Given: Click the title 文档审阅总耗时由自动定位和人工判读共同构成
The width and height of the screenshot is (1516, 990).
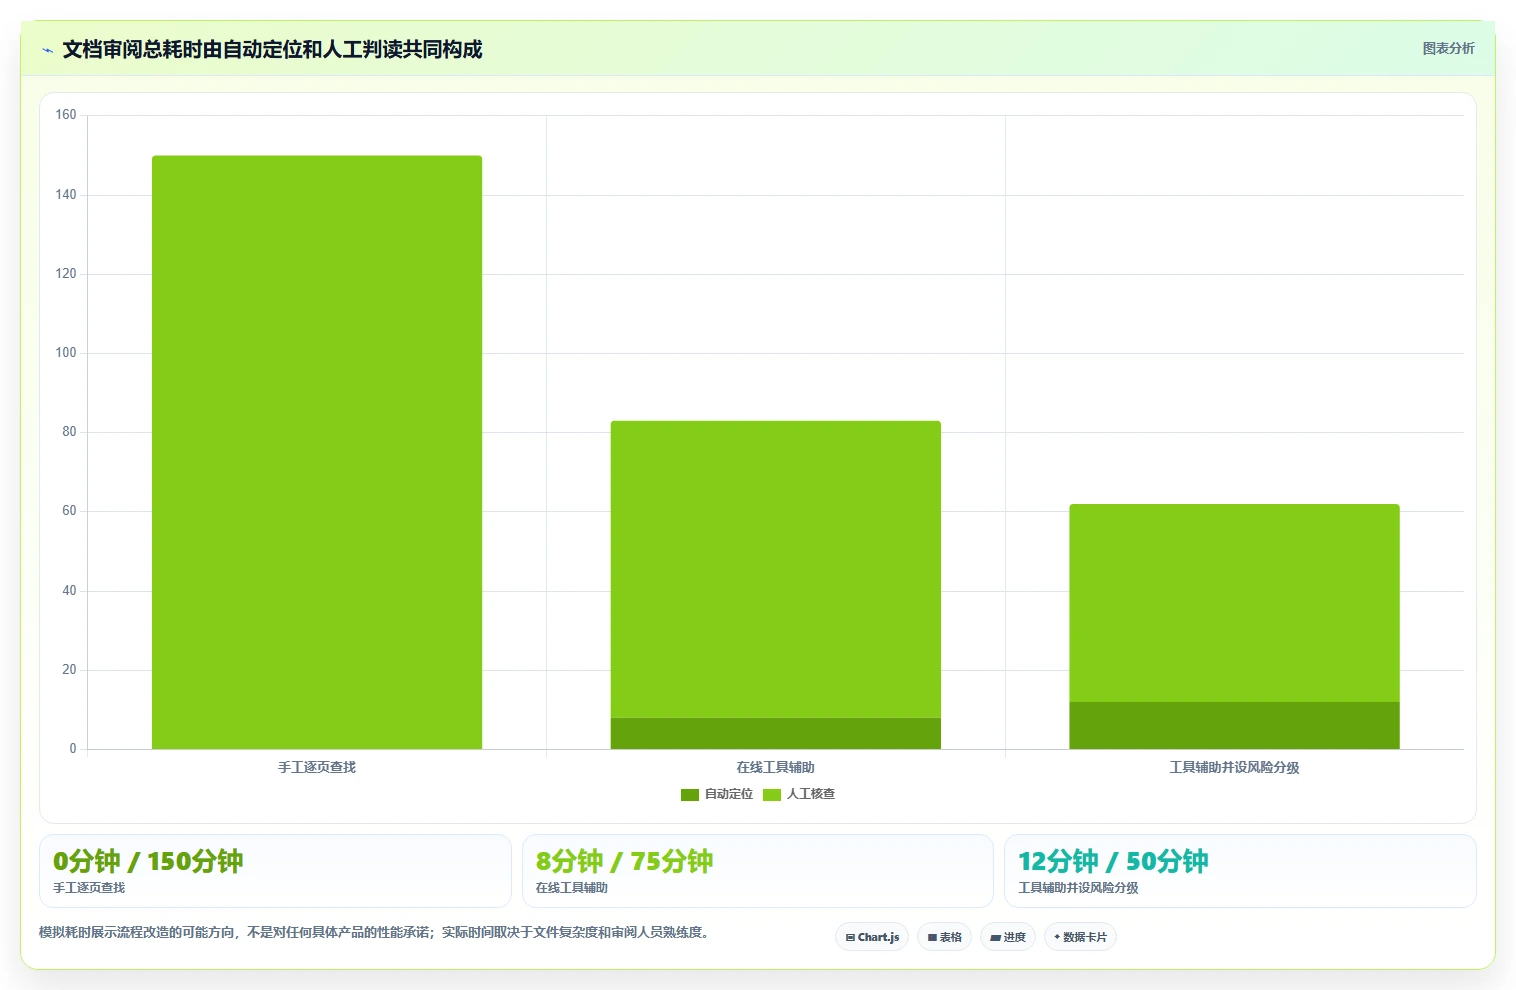Looking at the screenshot, I should point(272,50).
